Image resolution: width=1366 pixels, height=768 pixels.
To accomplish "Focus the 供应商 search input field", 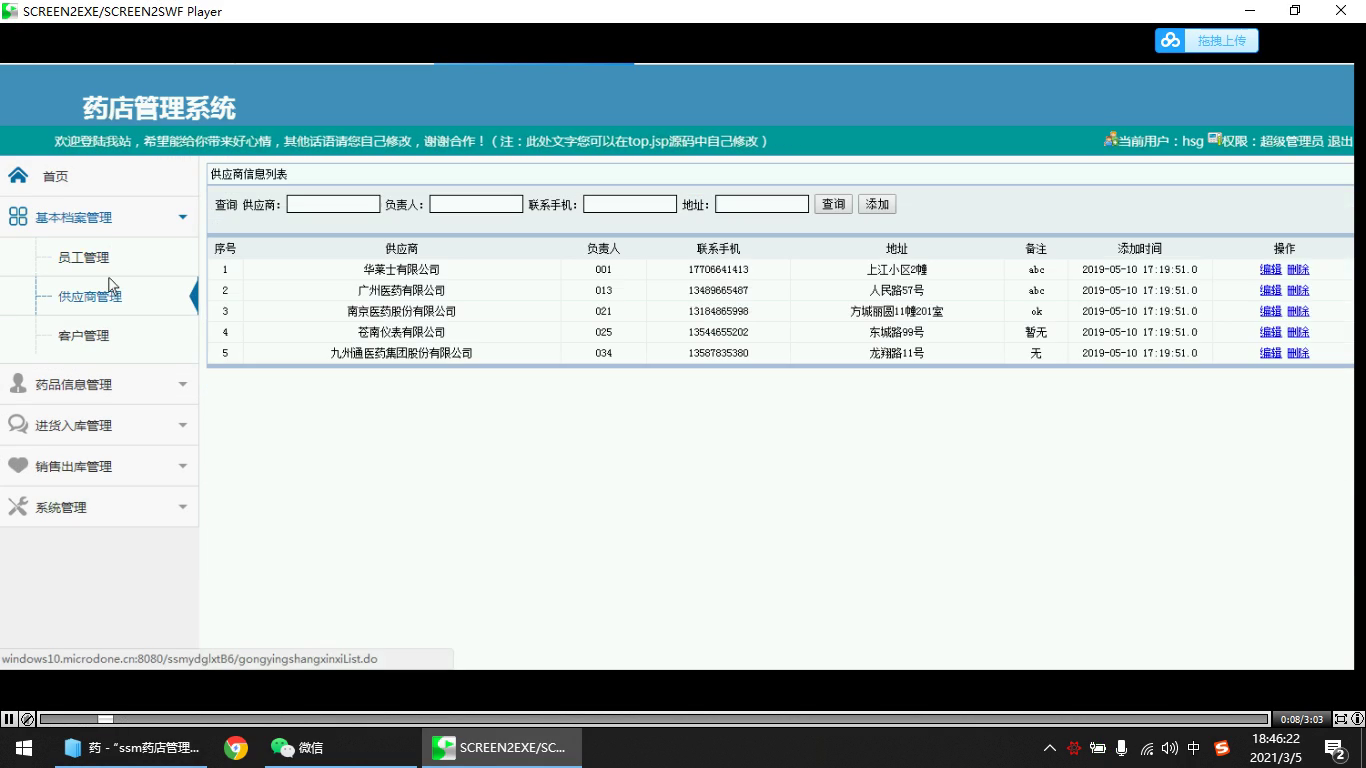I will [x=333, y=204].
